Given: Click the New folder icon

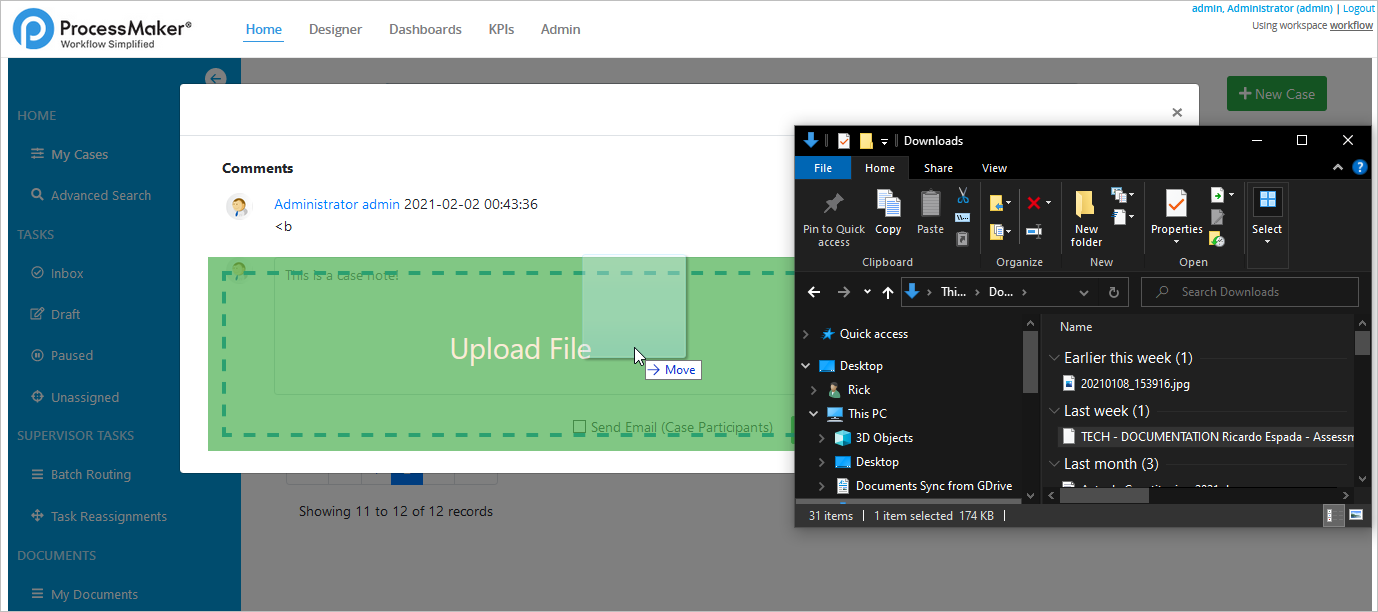Looking at the screenshot, I should pyautogui.click(x=1086, y=205).
